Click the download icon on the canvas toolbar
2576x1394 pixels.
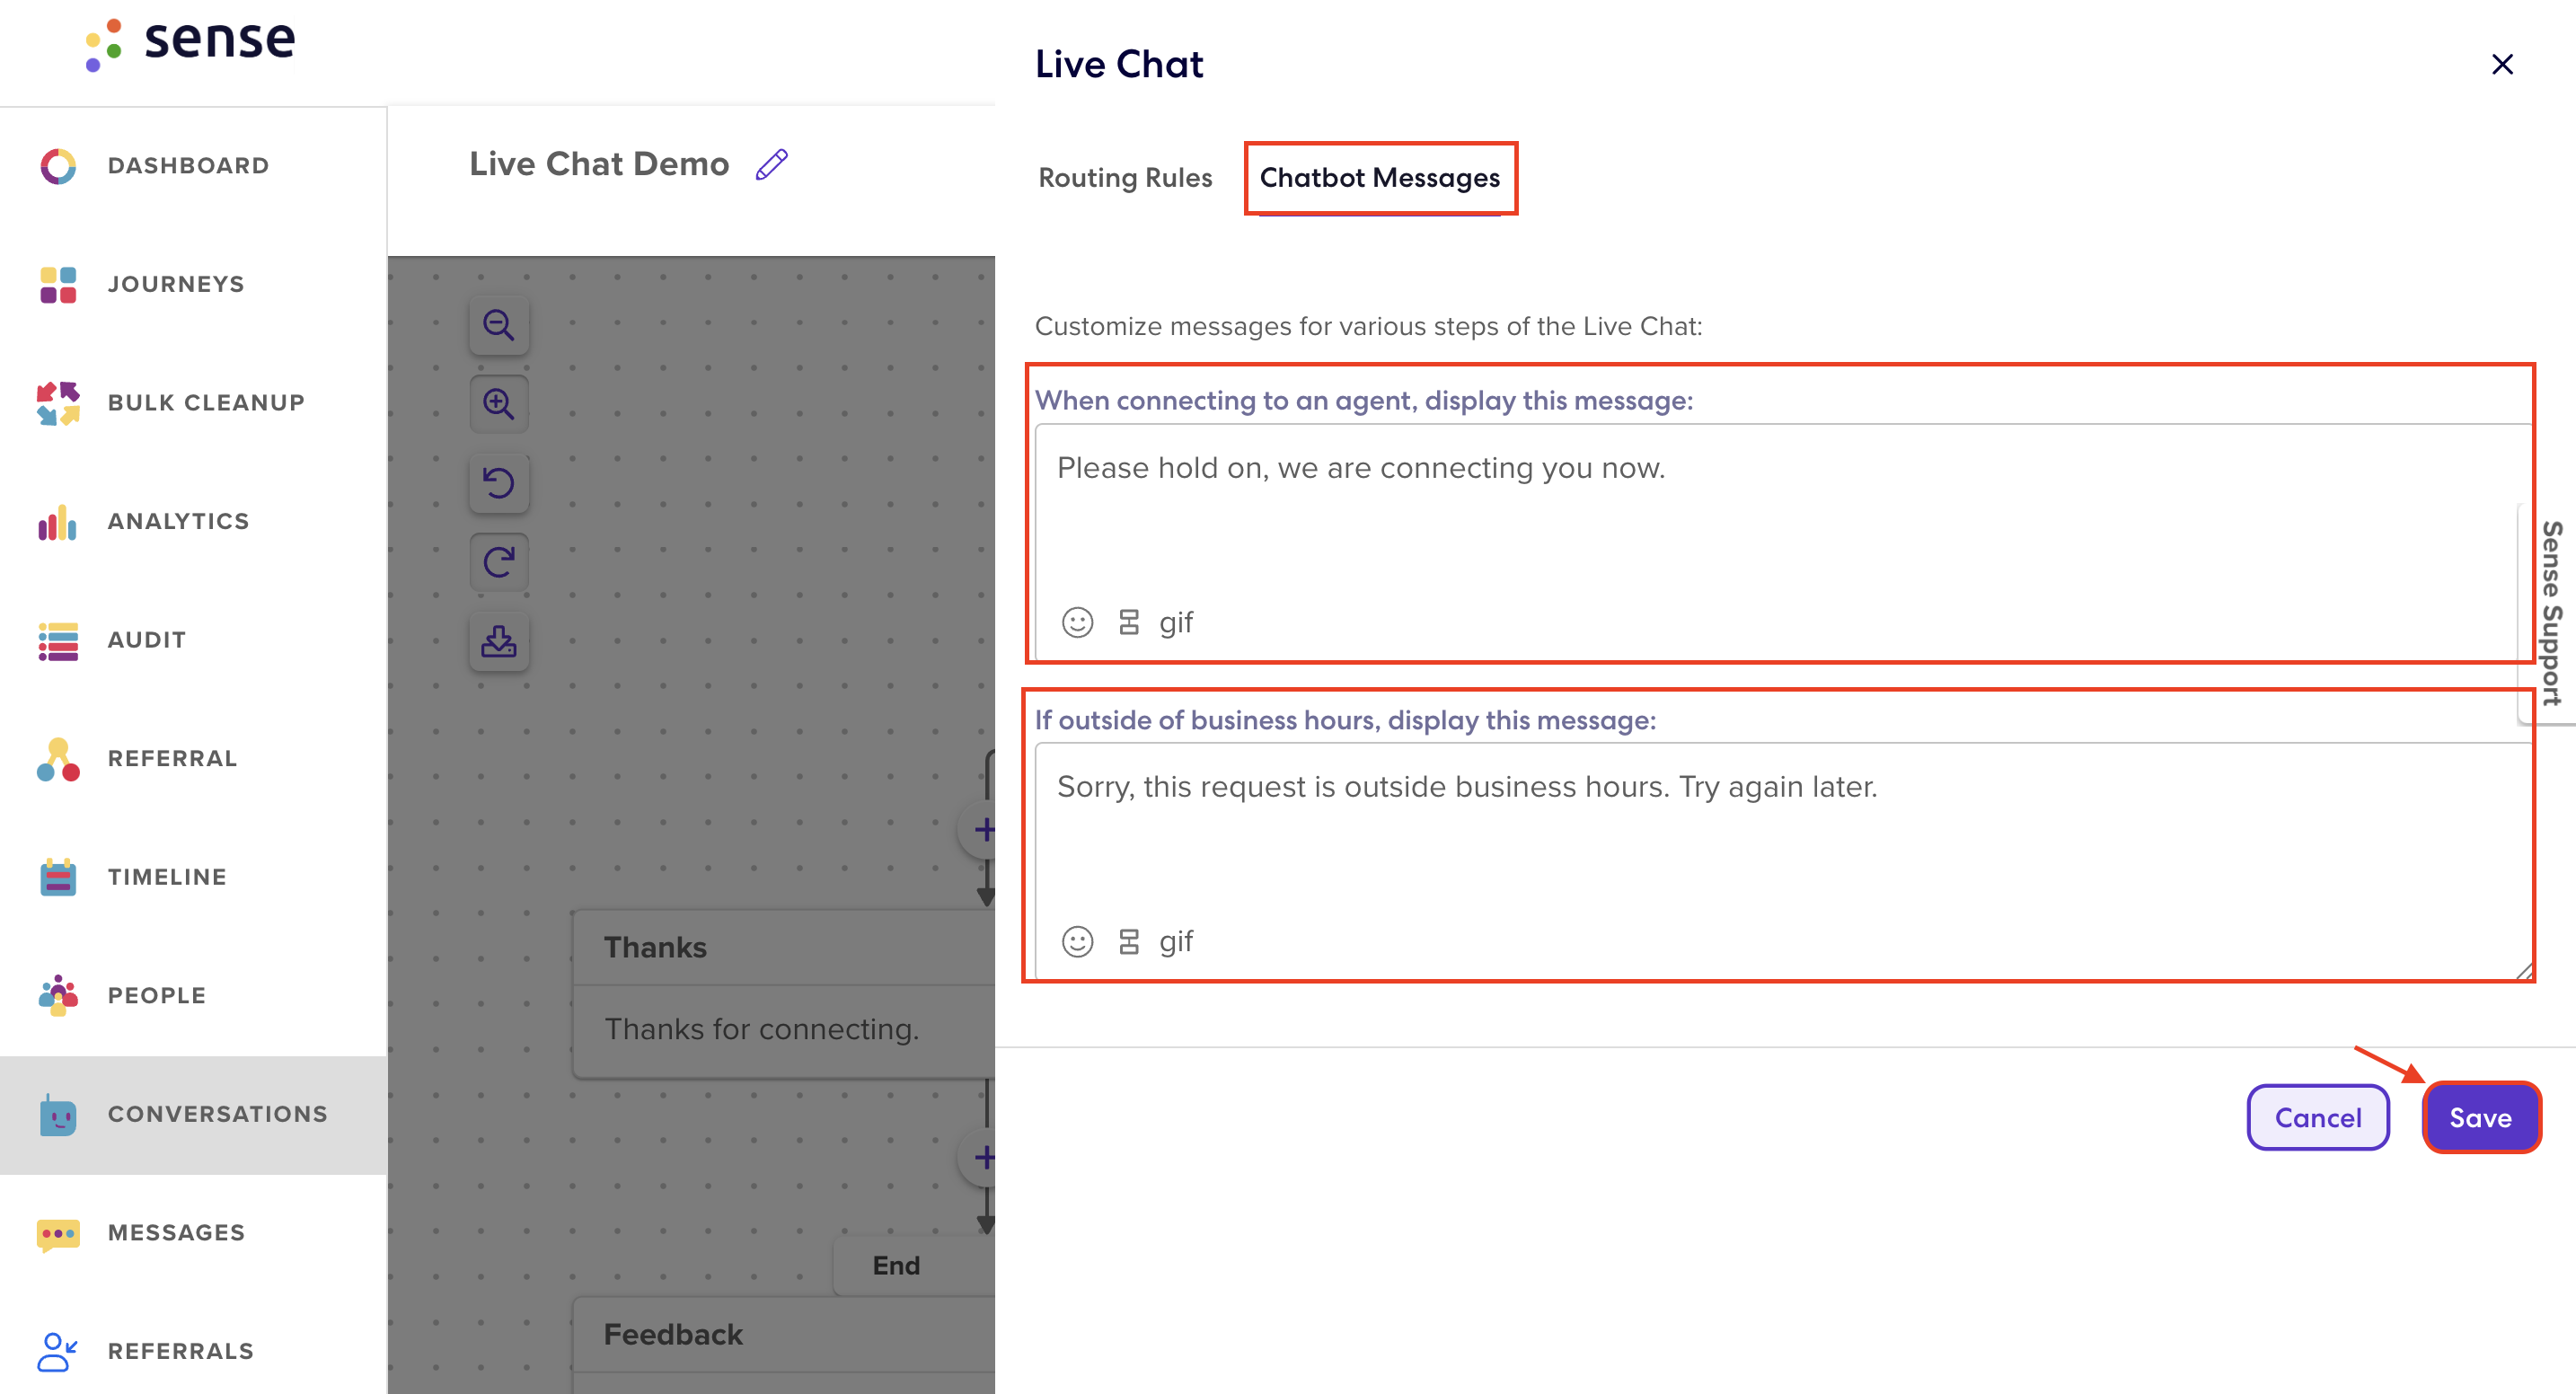pyautogui.click(x=498, y=641)
